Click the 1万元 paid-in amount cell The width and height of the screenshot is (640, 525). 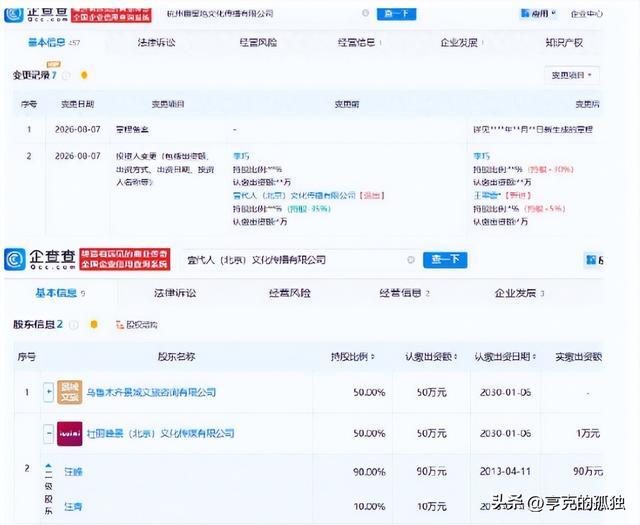point(588,433)
